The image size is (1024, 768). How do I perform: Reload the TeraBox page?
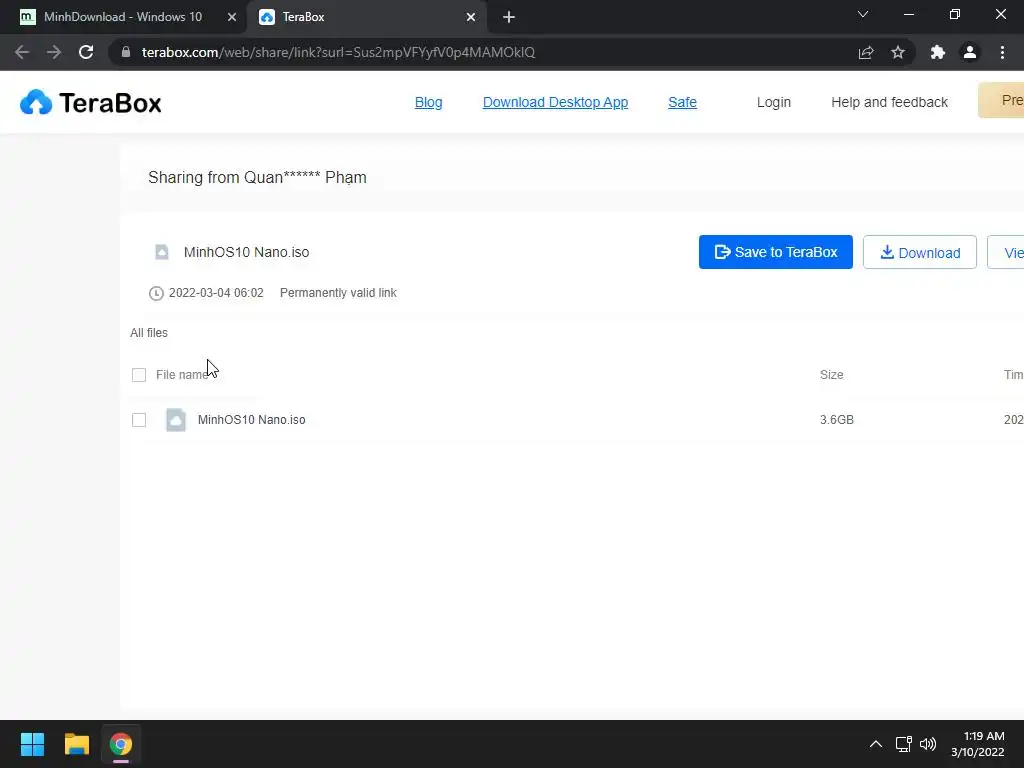coord(86,52)
